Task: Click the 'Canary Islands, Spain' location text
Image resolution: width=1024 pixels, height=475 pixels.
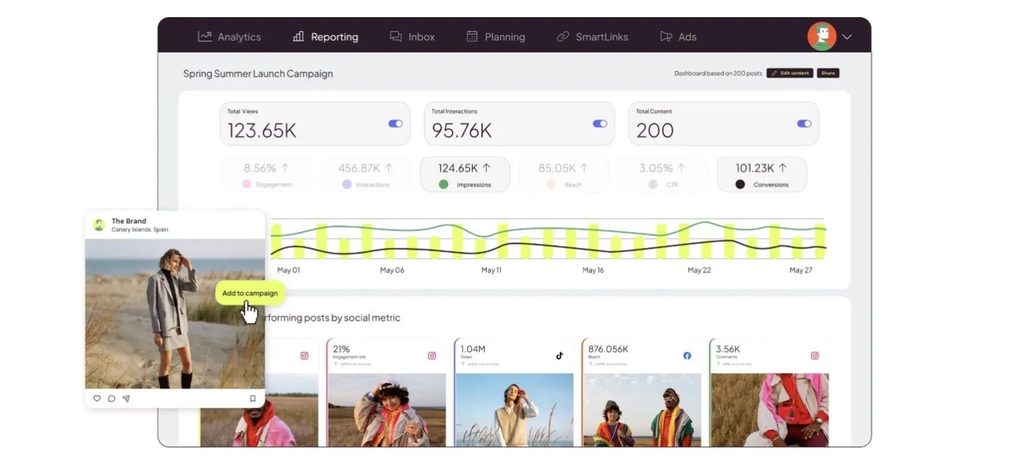Action: pyautogui.click(x=140, y=230)
